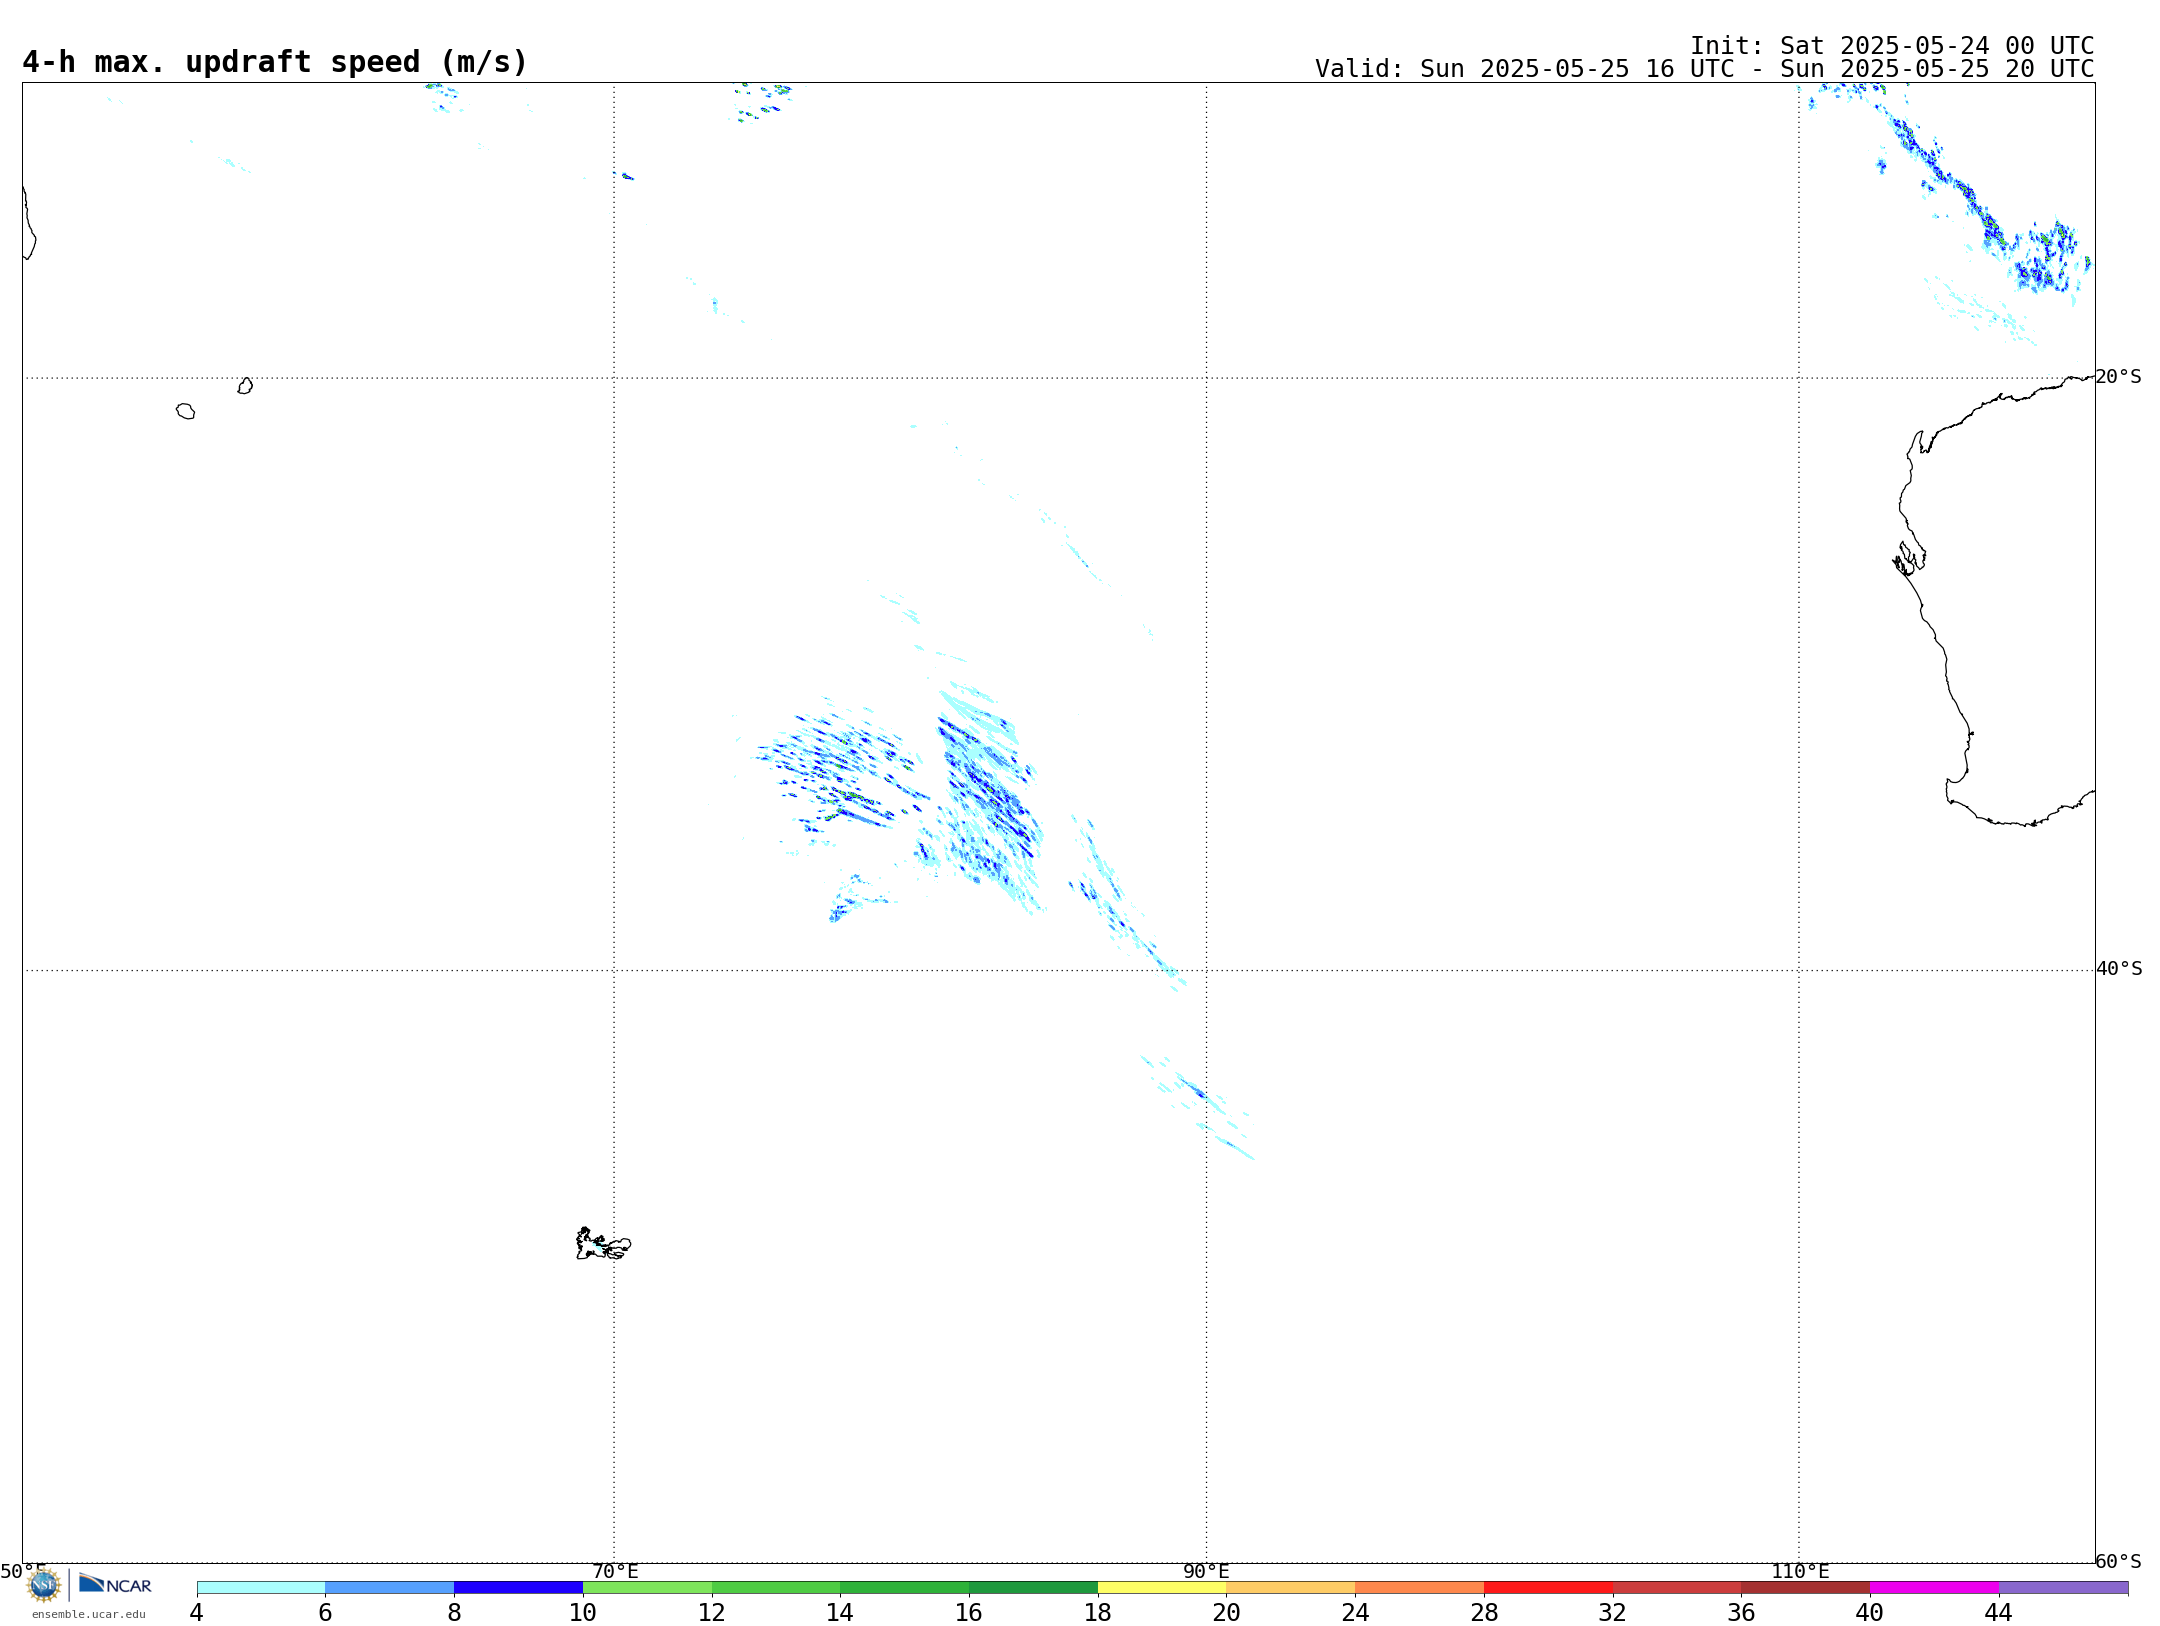2160x1626 pixels.
Task: Click the colorbar tick label 36
Action: (1741, 1612)
